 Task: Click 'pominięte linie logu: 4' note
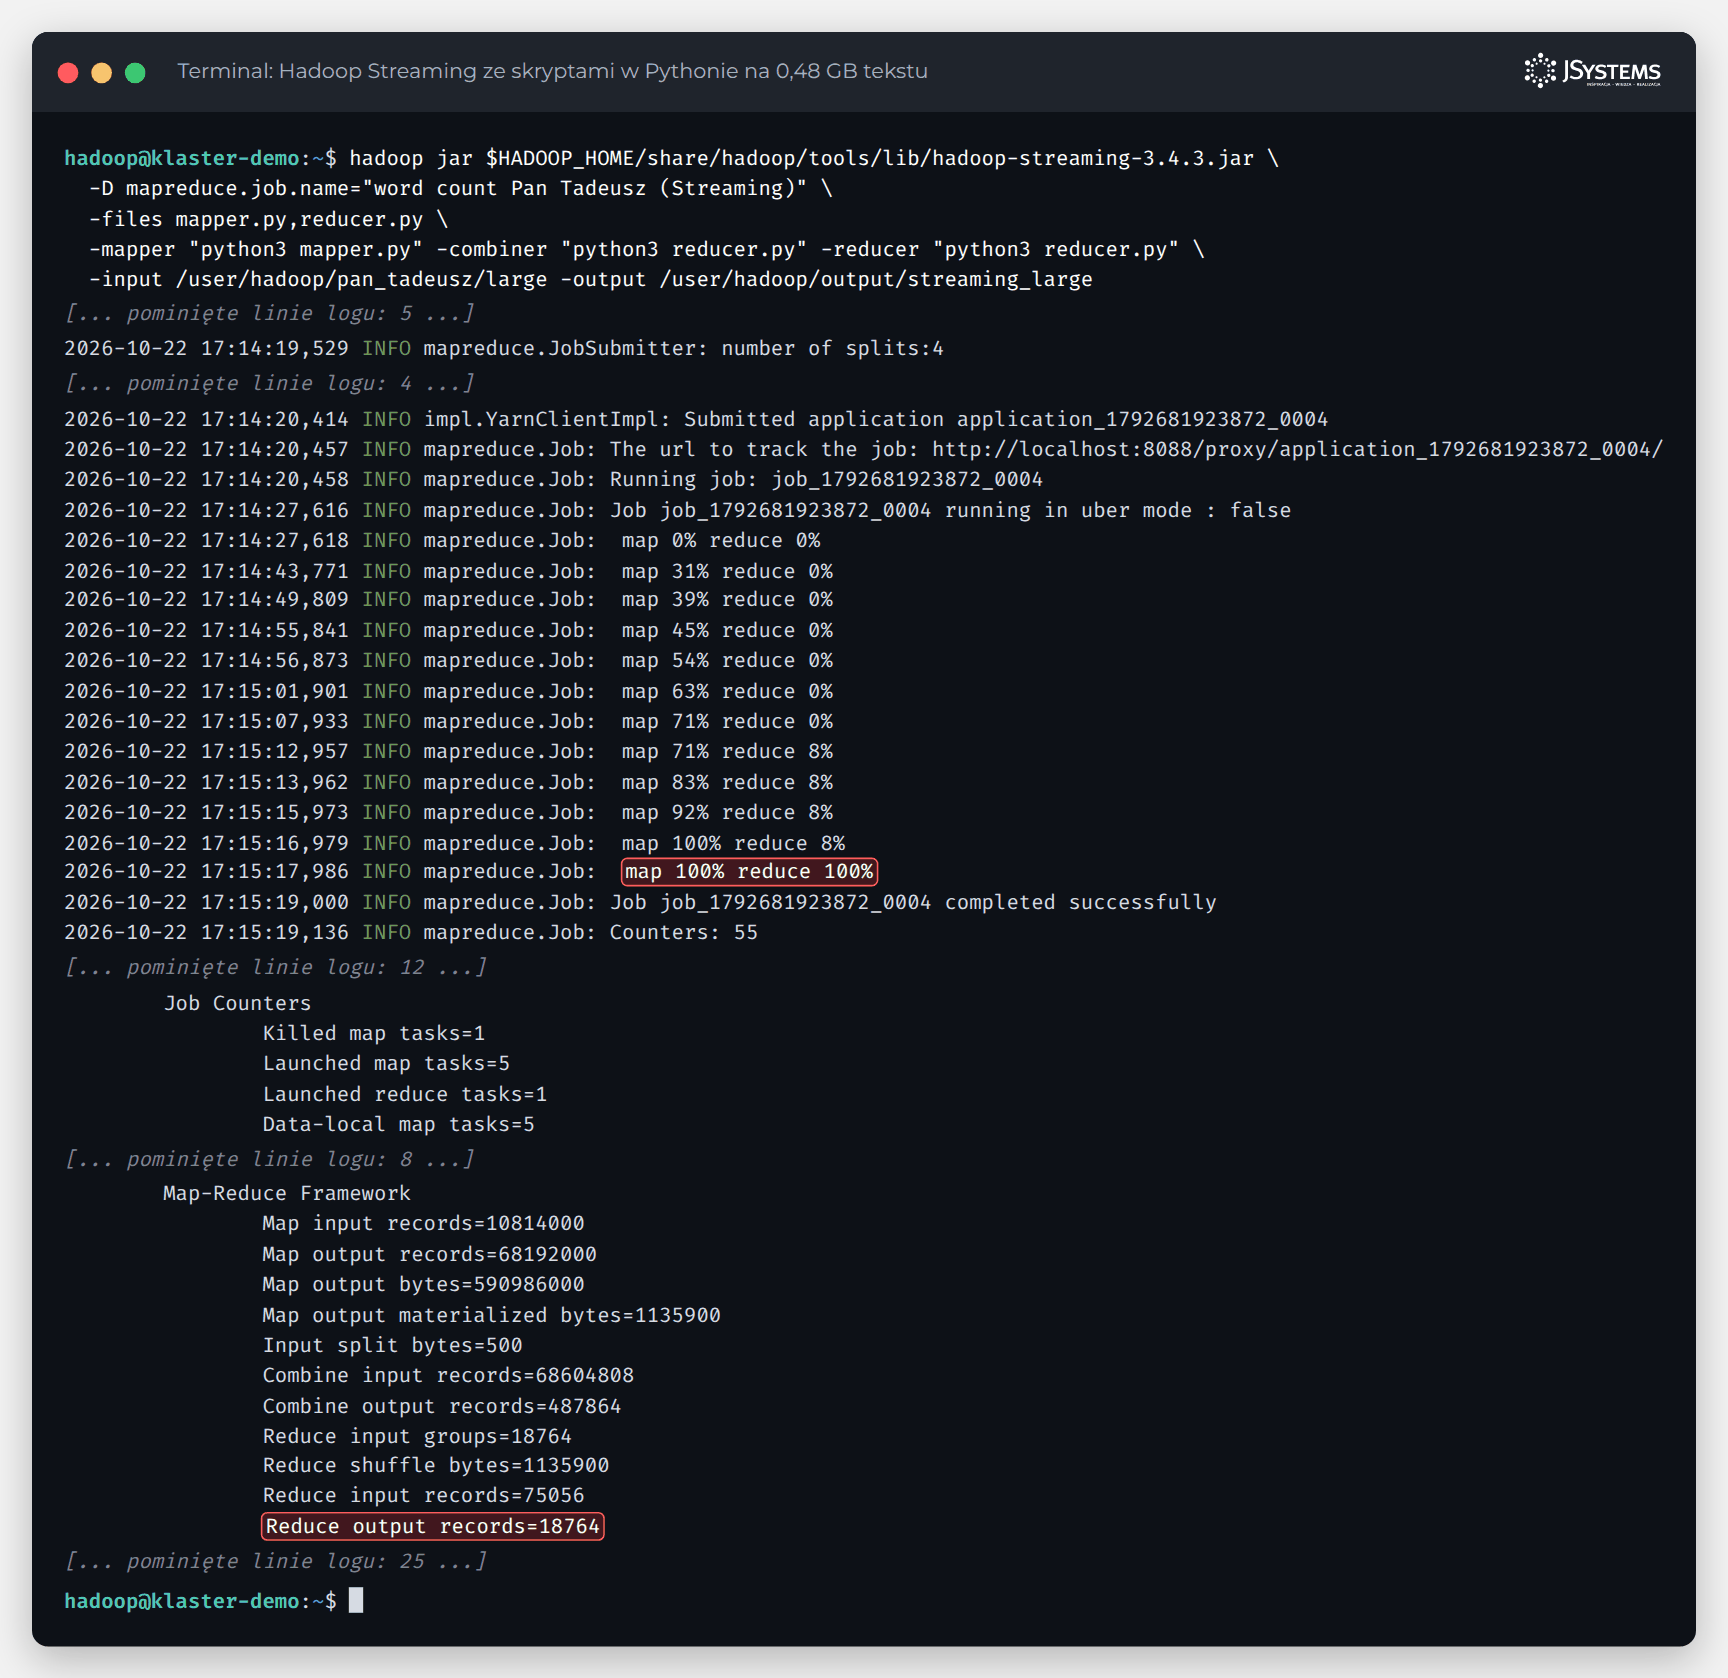pyautogui.click(x=270, y=383)
